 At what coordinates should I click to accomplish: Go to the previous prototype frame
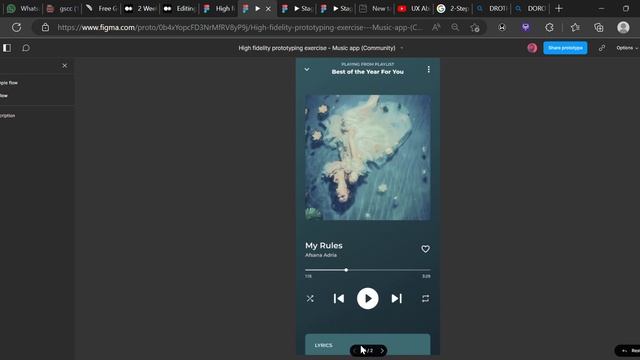click(x=355, y=351)
